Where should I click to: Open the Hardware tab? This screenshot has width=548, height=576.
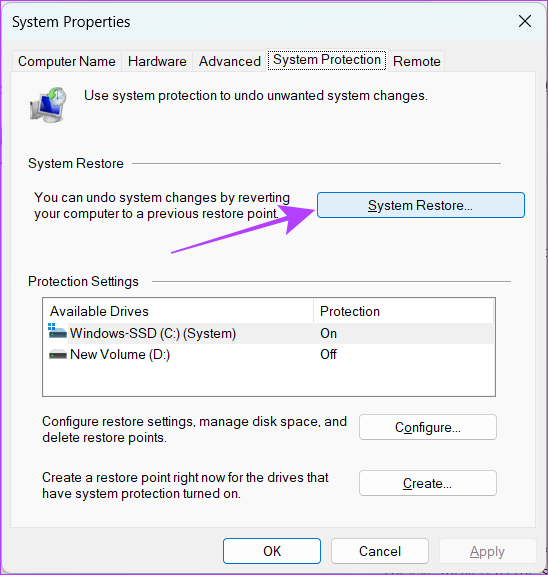coord(157,61)
